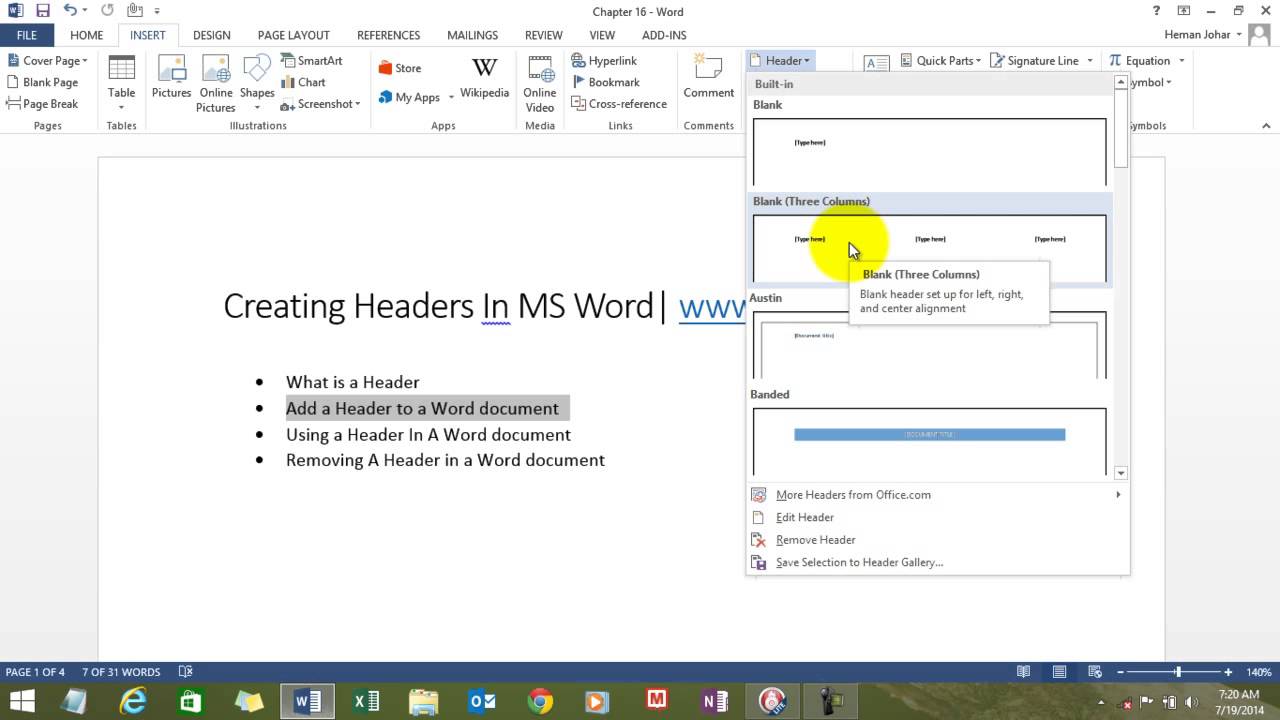Insert a Chart
Image resolution: width=1280 pixels, height=720 pixels.
tap(303, 83)
